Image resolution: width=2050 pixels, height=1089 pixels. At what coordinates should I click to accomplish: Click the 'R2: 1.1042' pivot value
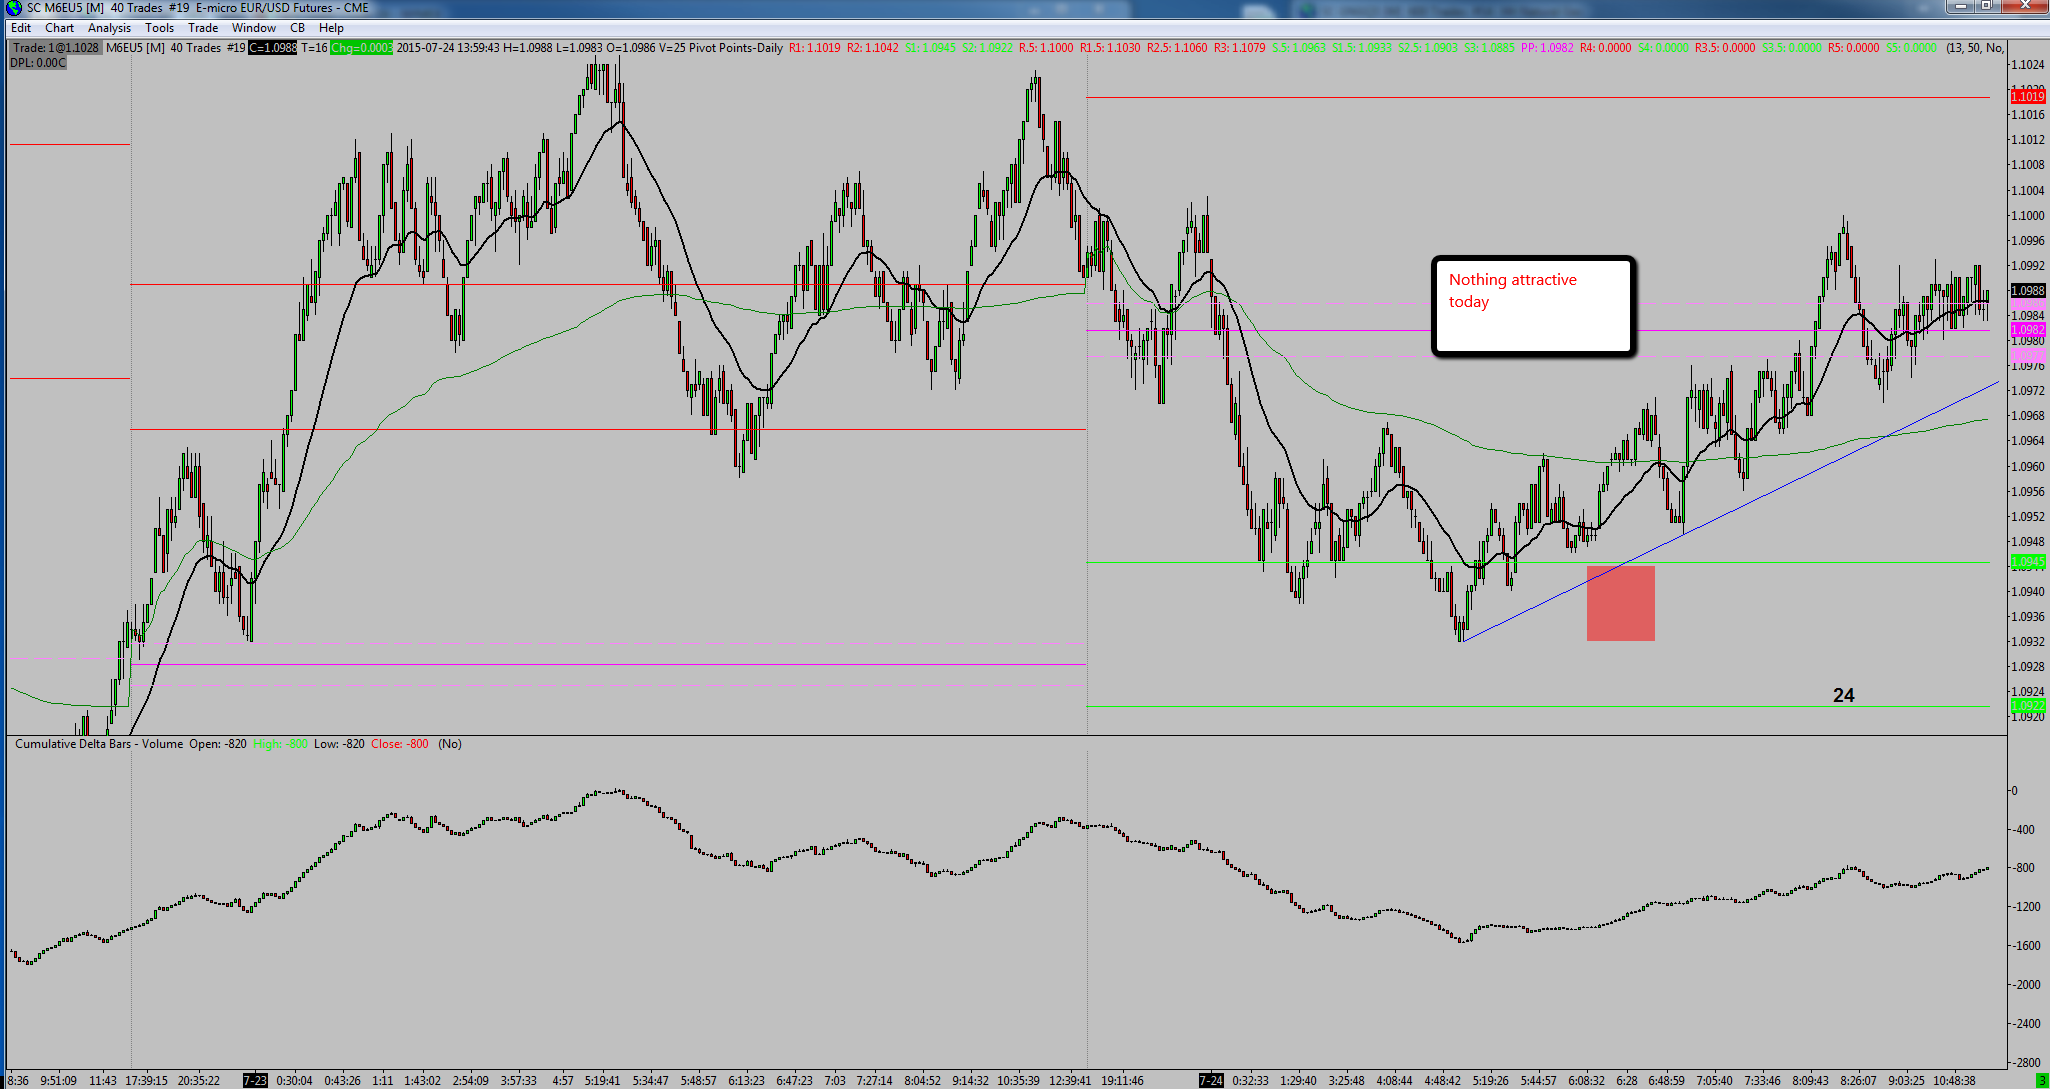point(873,48)
